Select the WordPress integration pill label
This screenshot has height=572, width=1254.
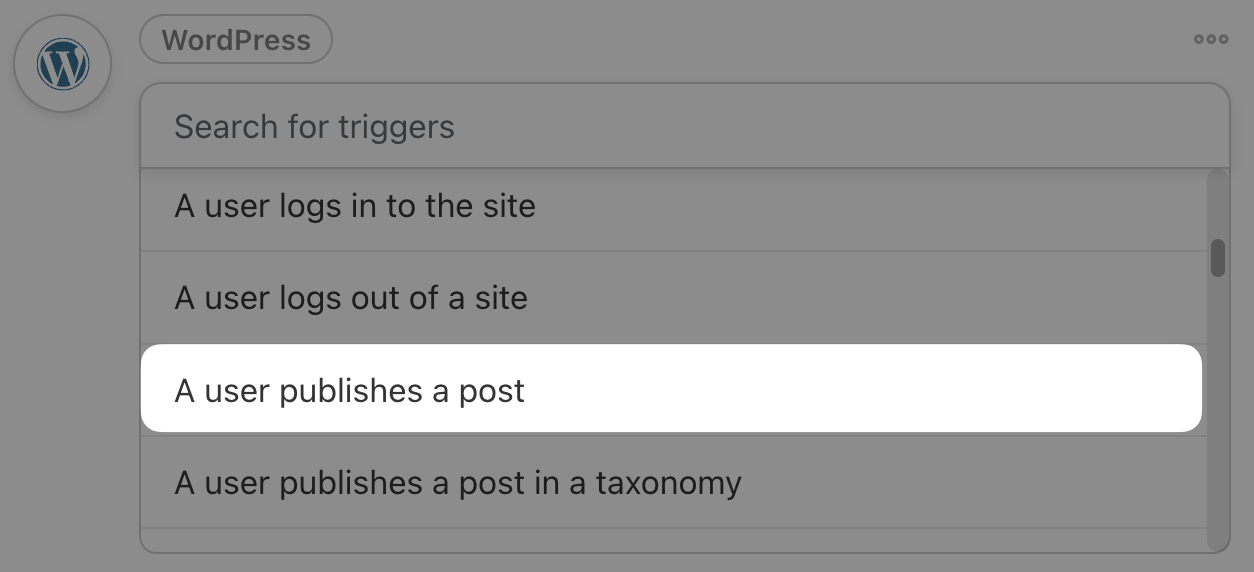tap(236, 40)
